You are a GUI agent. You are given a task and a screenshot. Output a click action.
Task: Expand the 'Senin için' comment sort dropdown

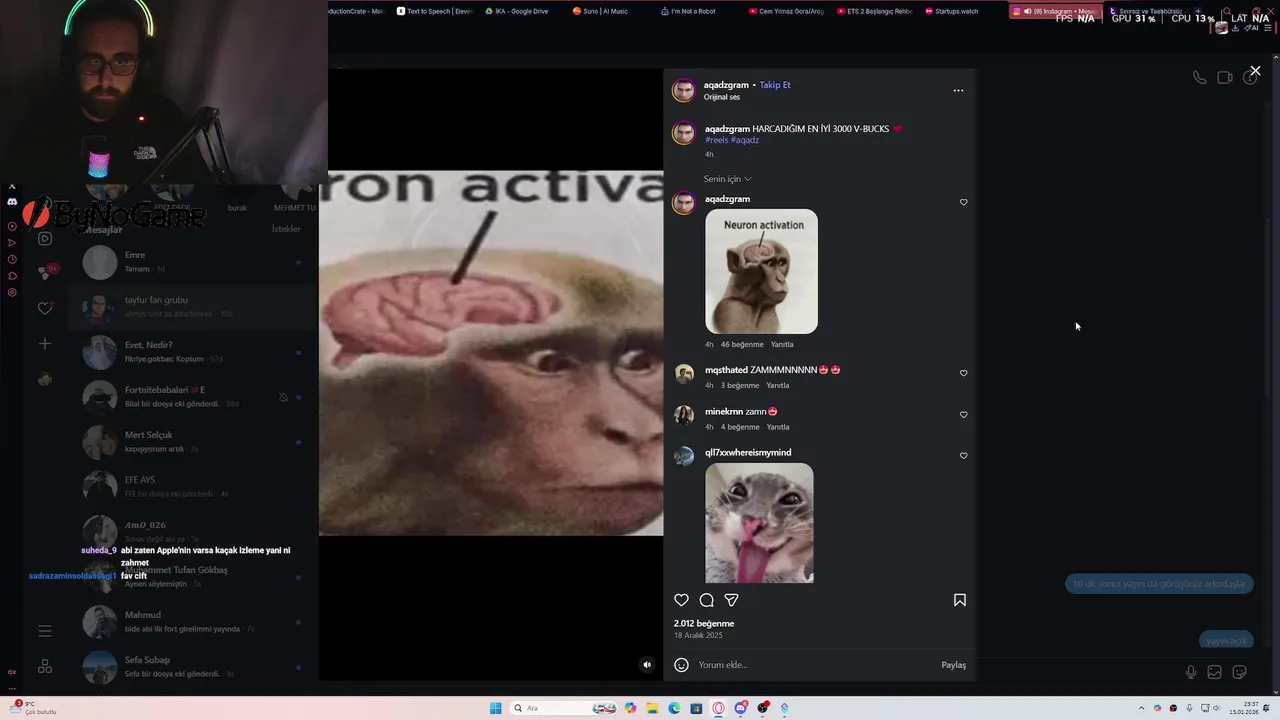[727, 179]
